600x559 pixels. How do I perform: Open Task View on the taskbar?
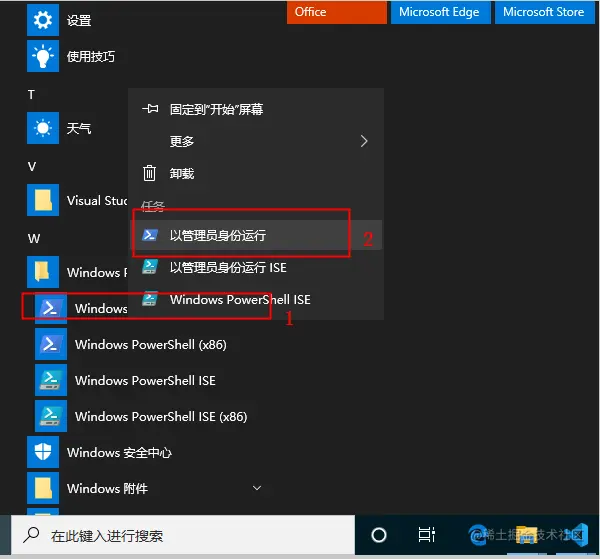click(x=426, y=535)
